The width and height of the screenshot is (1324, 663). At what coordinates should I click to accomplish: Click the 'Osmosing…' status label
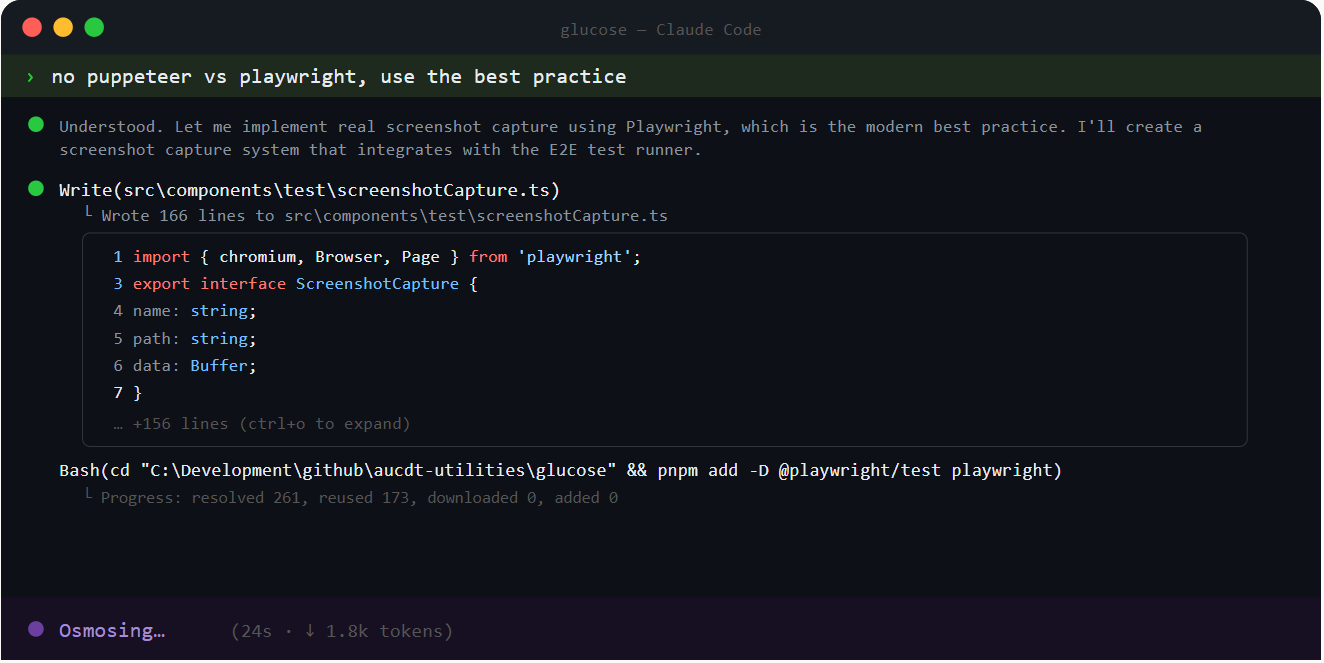[x=112, y=631]
